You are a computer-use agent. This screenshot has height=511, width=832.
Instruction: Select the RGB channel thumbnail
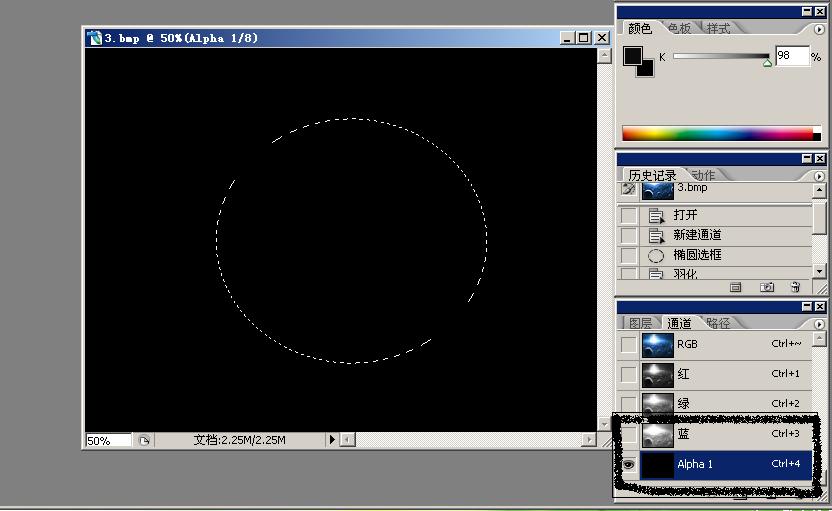[x=657, y=345]
